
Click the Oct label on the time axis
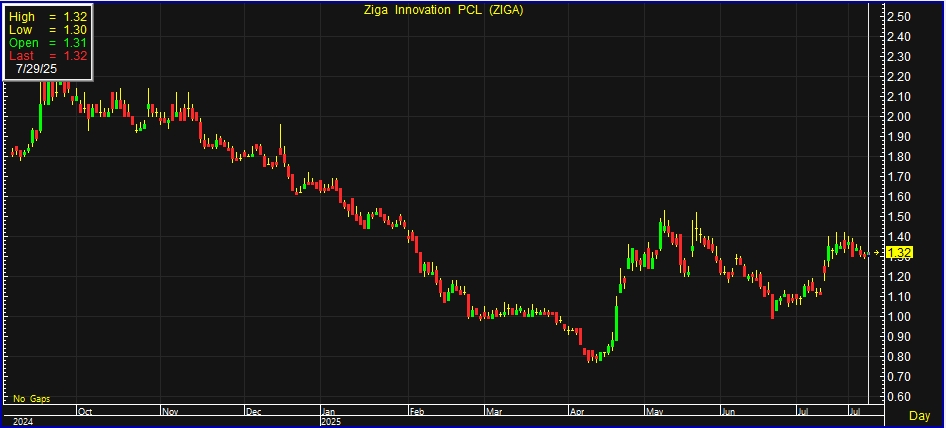[x=86, y=412]
